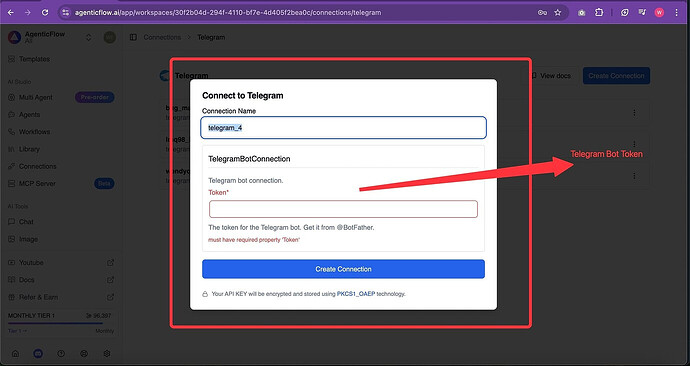Toggle the sidebar panel icon near Connections

click(x=133, y=37)
